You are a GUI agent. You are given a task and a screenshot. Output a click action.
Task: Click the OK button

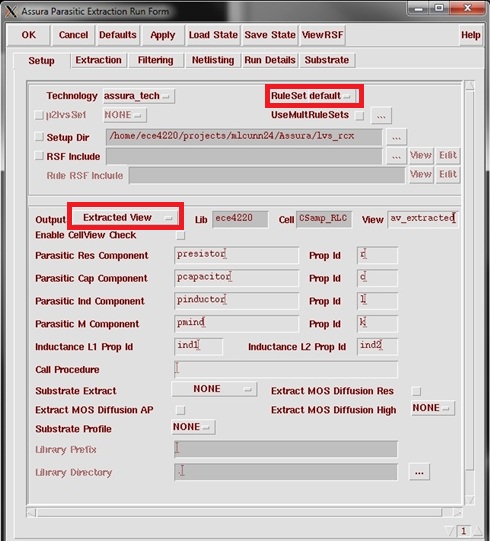(x=29, y=35)
